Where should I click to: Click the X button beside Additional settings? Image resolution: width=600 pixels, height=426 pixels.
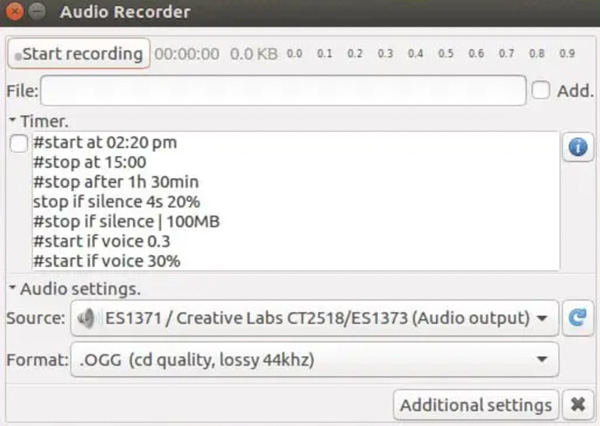coord(578,405)
